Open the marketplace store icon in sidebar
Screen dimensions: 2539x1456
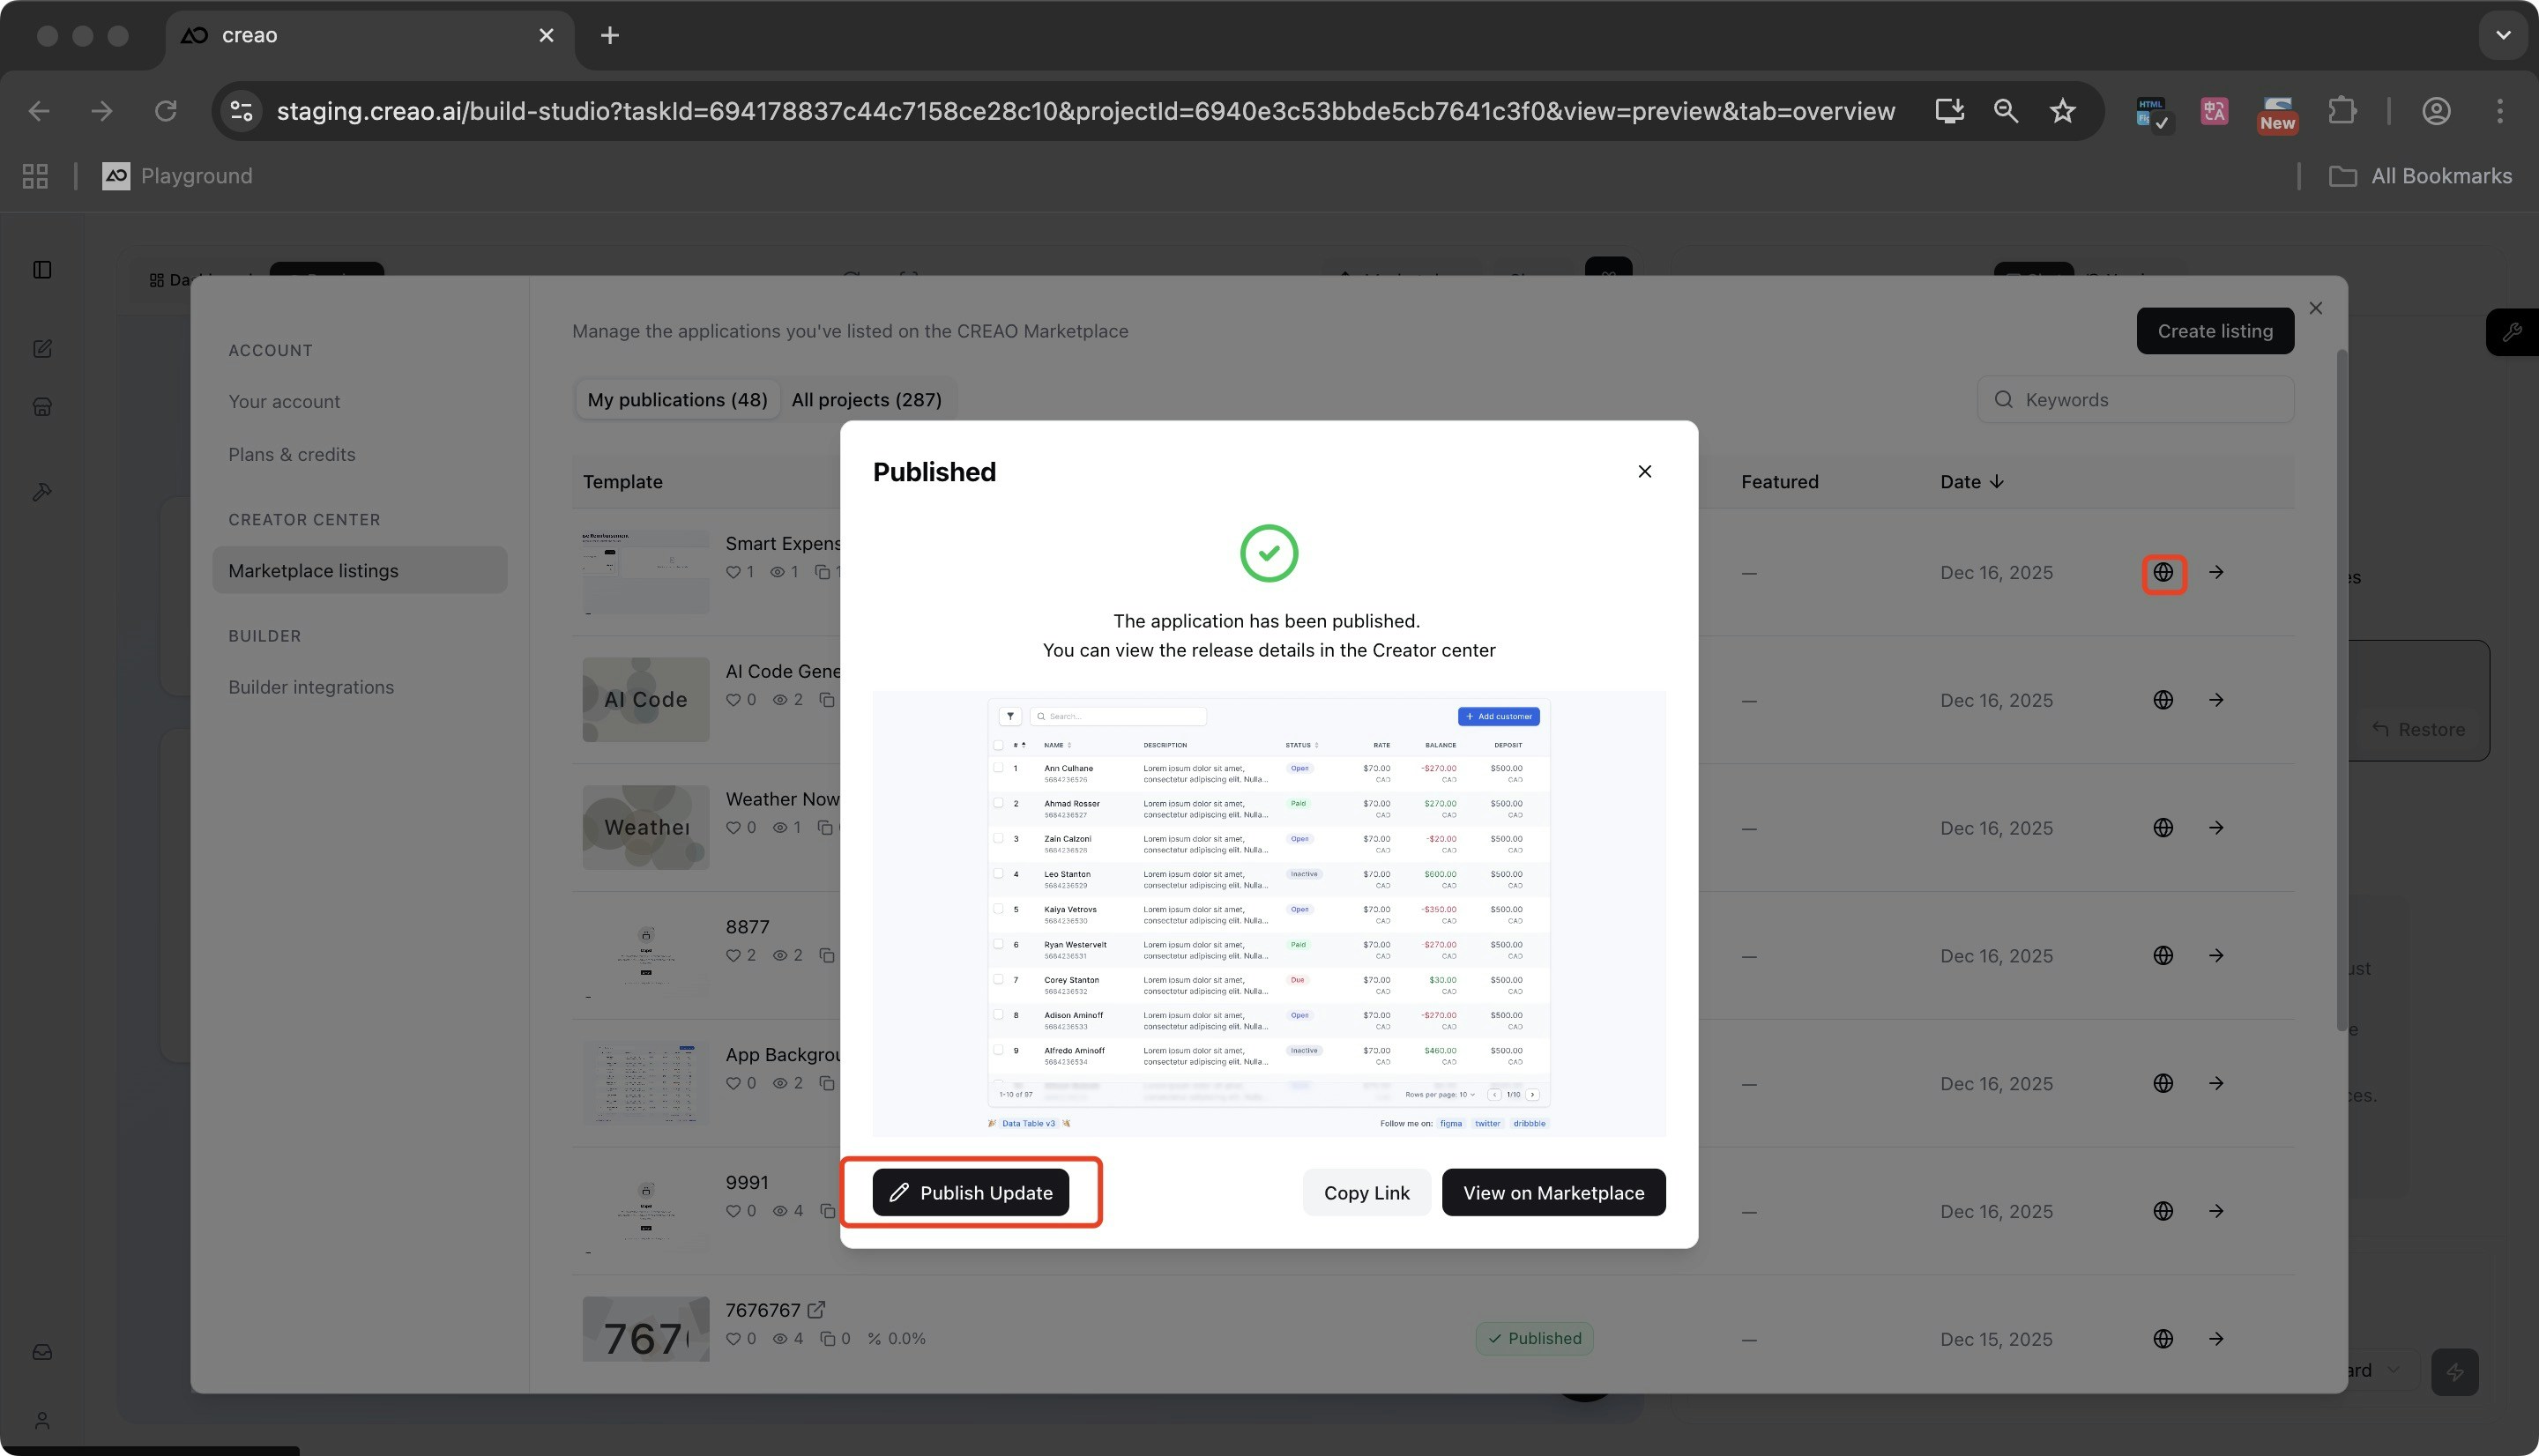click(x=42, y=407)
